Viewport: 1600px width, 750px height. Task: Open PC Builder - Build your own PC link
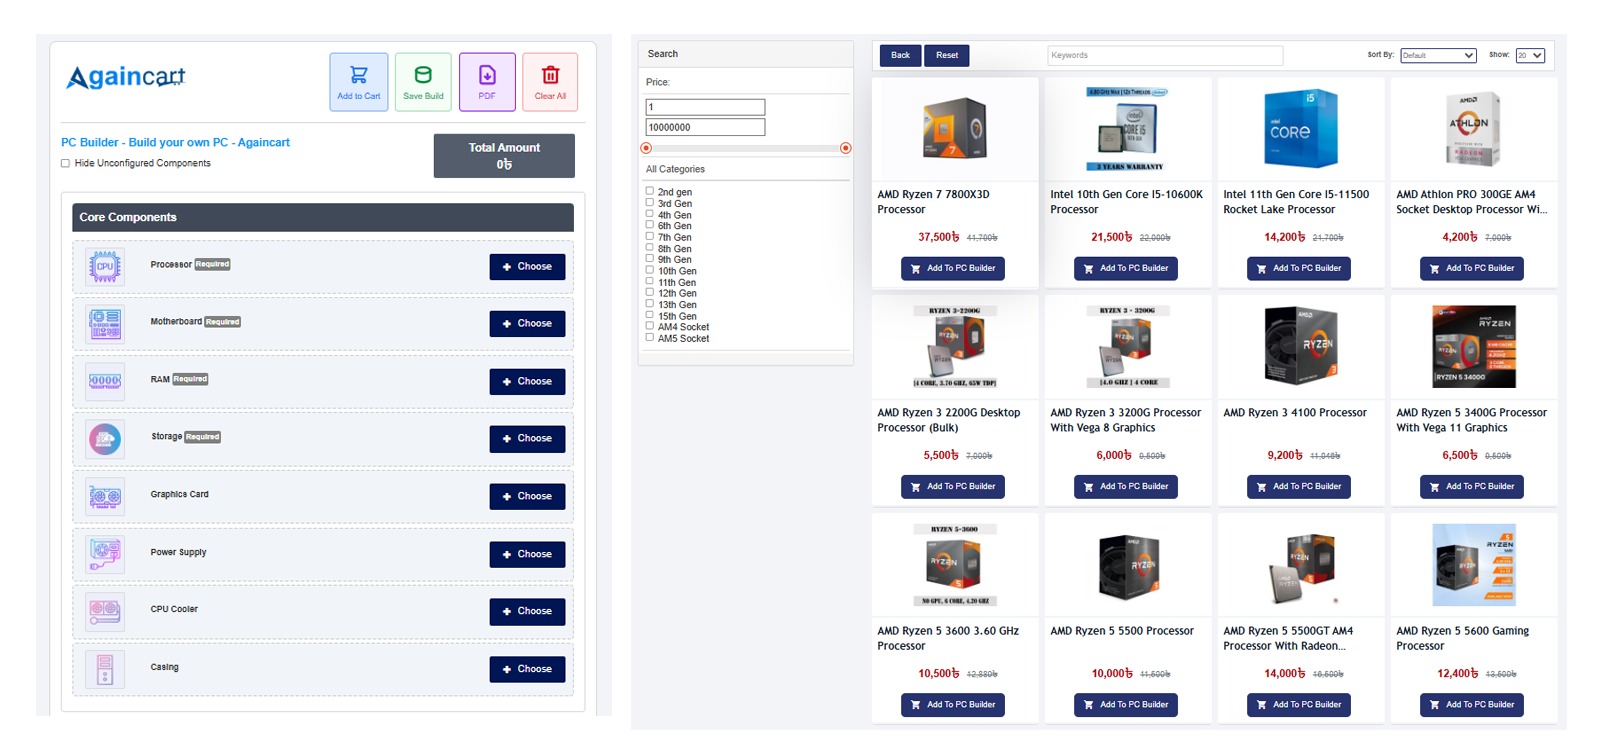pos(175,143)
